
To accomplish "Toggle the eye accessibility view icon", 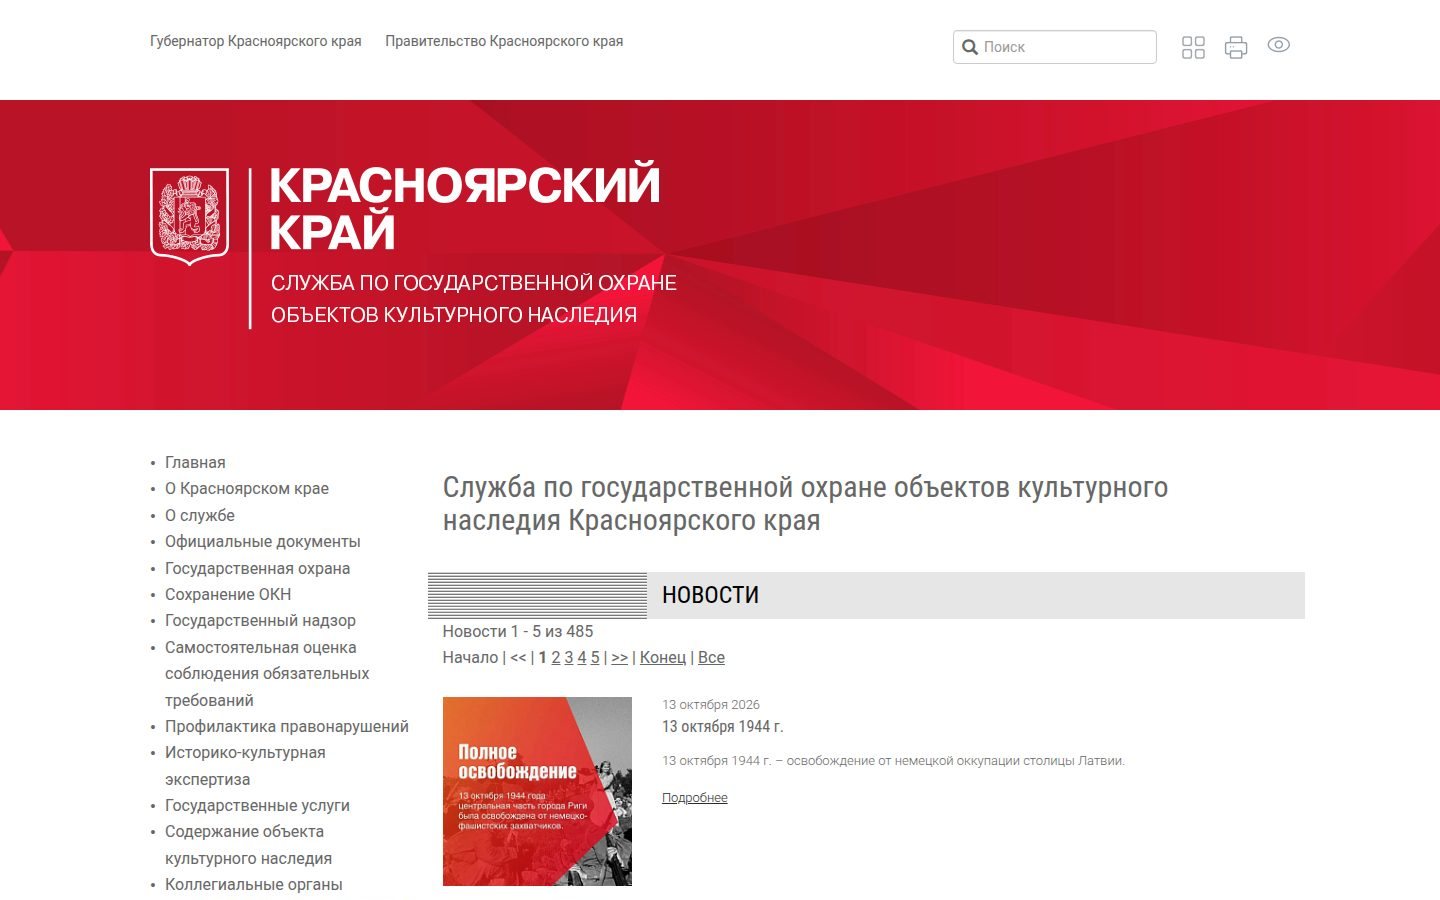I will (1278, 45).
